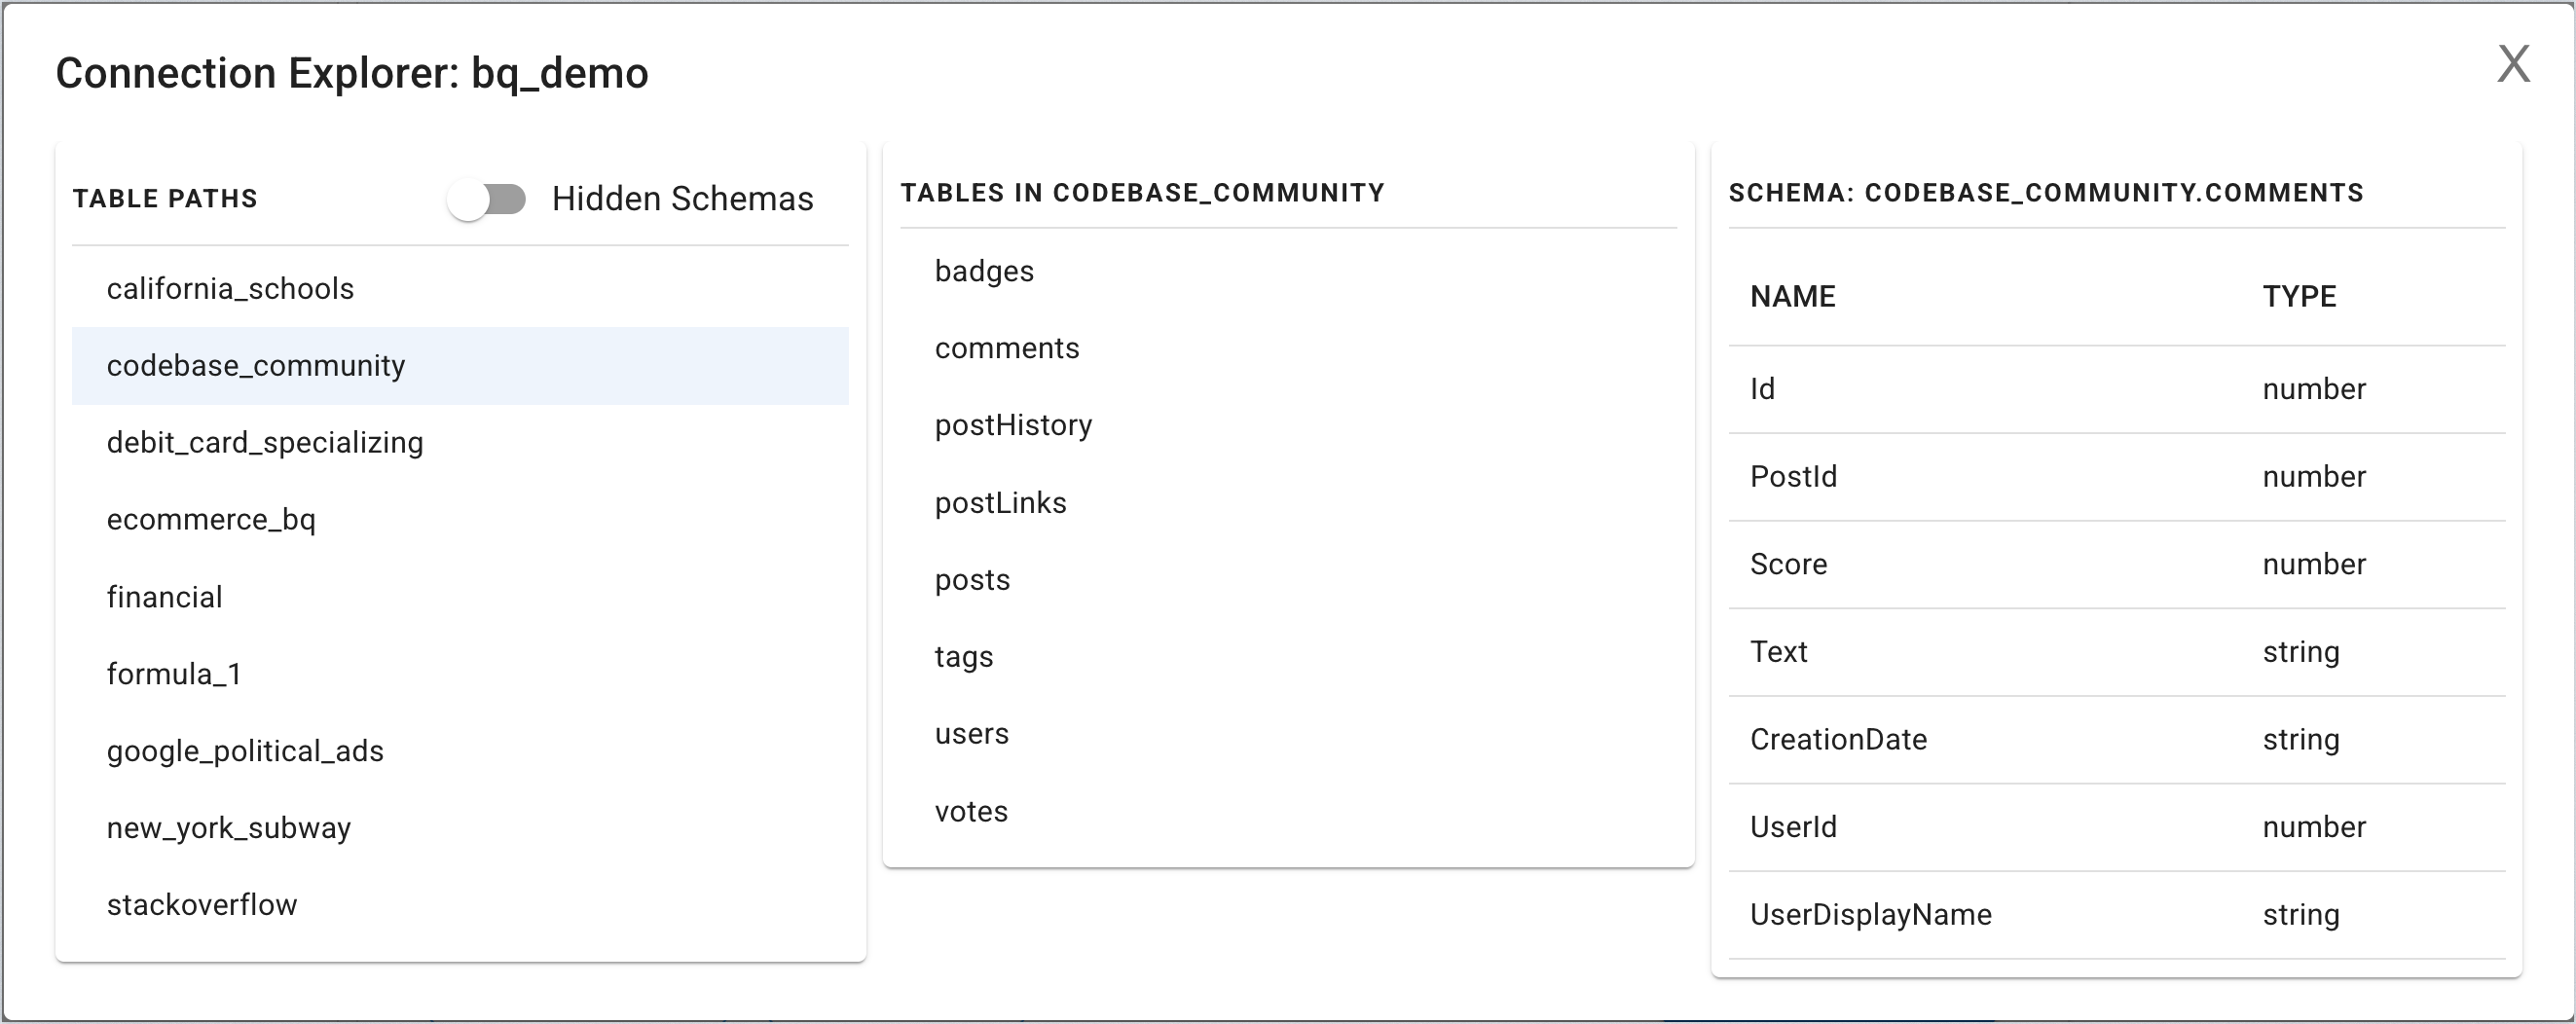Open the votes table
The image size is (2576, 1024).
click(971, 811)
